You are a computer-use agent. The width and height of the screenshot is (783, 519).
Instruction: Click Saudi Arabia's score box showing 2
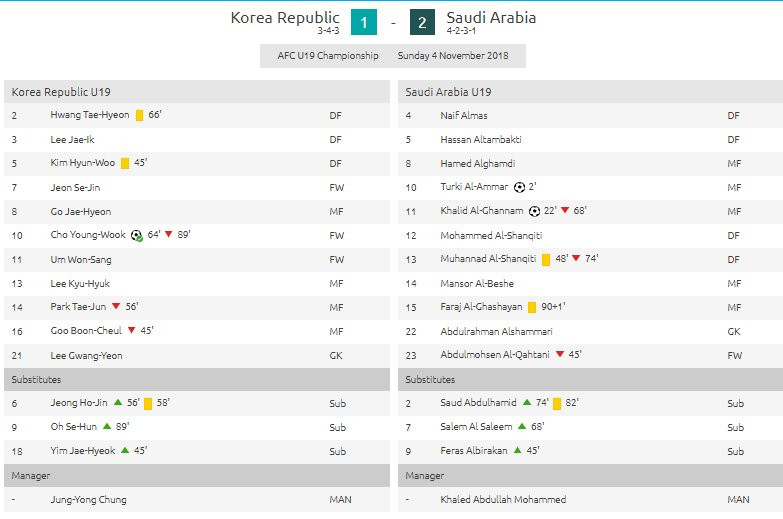[422, 21]
